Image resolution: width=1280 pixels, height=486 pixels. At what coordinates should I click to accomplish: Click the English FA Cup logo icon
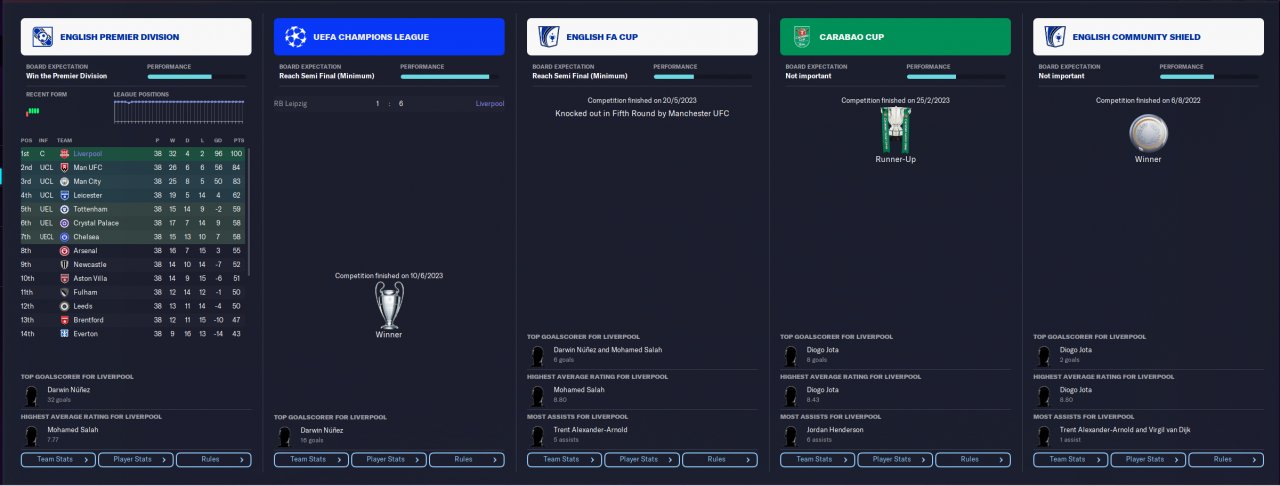click(x=548, y=37)
